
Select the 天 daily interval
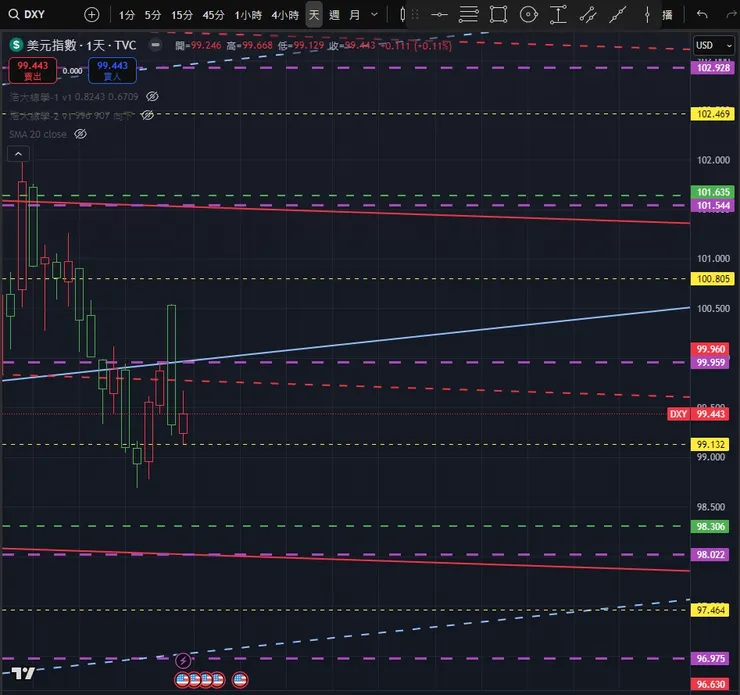coord(314,15)
